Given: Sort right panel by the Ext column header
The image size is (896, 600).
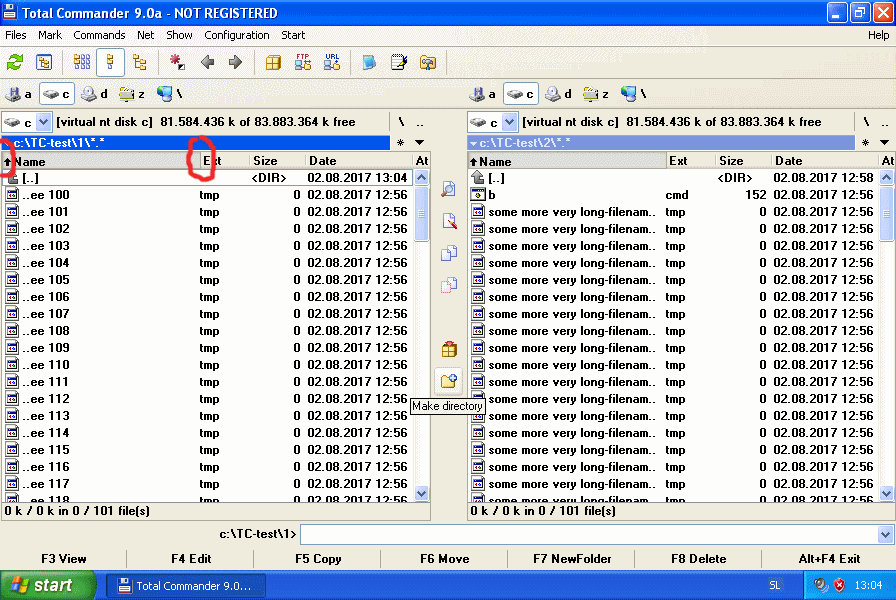Looking at the screenshot, I should 690,161.
